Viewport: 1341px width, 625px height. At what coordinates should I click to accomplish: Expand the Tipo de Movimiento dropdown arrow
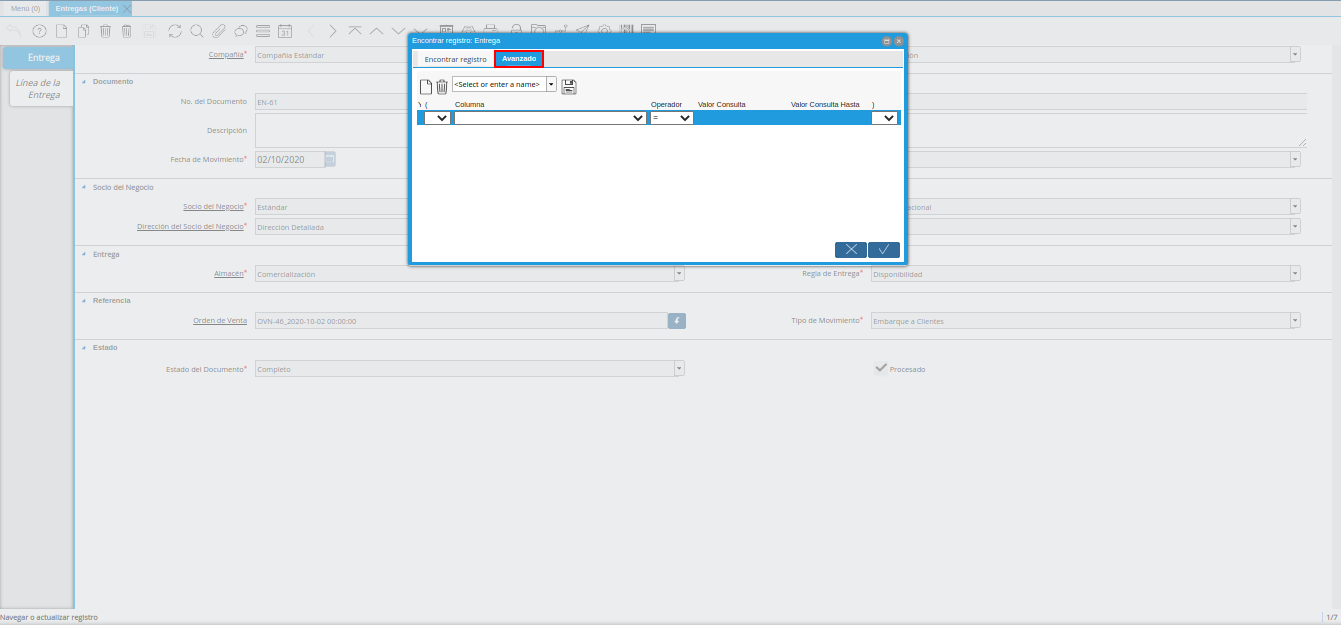point(1295,321)
